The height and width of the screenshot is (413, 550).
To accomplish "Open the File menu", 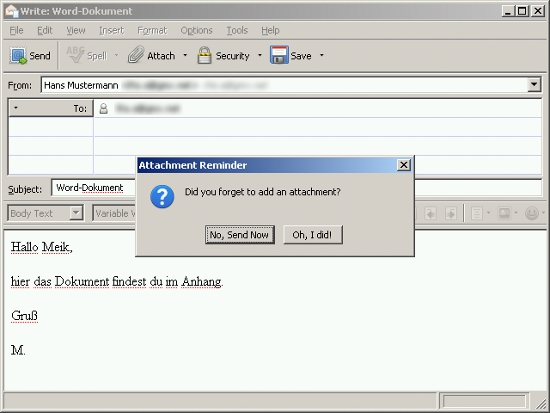I will (16, 31).
